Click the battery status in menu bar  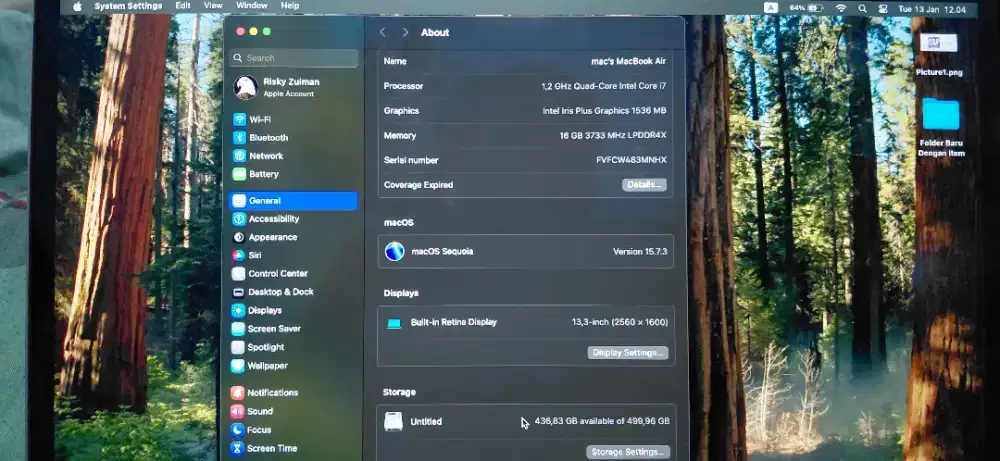[806, 8]
